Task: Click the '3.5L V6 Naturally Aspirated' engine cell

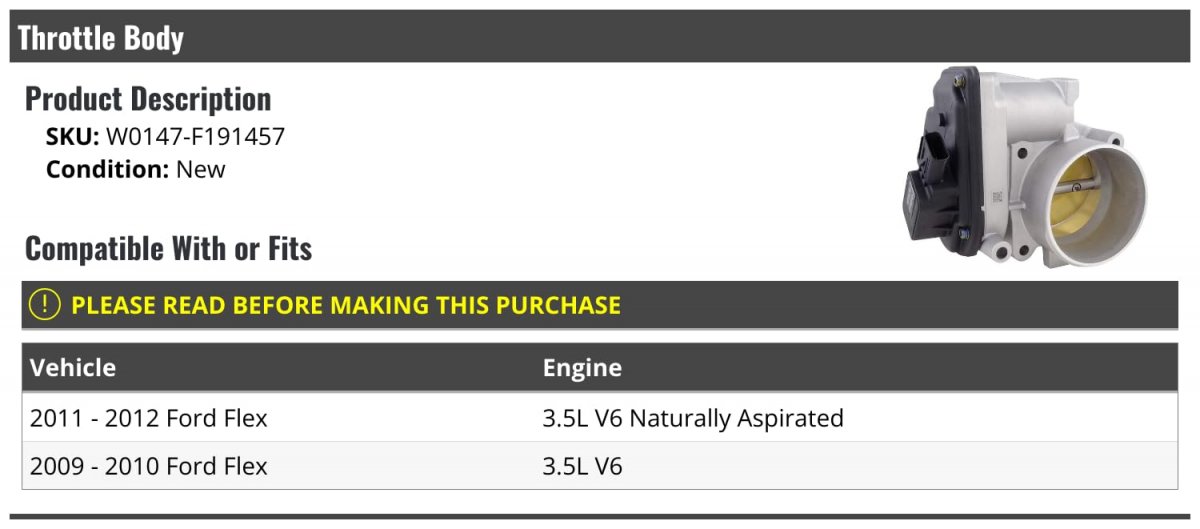Action: pyautogui.click(x=693, y=418)
